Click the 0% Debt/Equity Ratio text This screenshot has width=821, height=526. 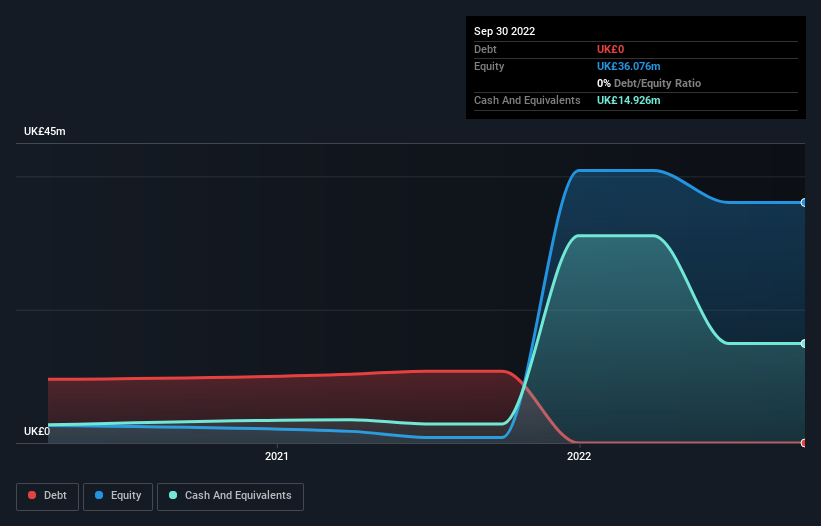(649, 83)
